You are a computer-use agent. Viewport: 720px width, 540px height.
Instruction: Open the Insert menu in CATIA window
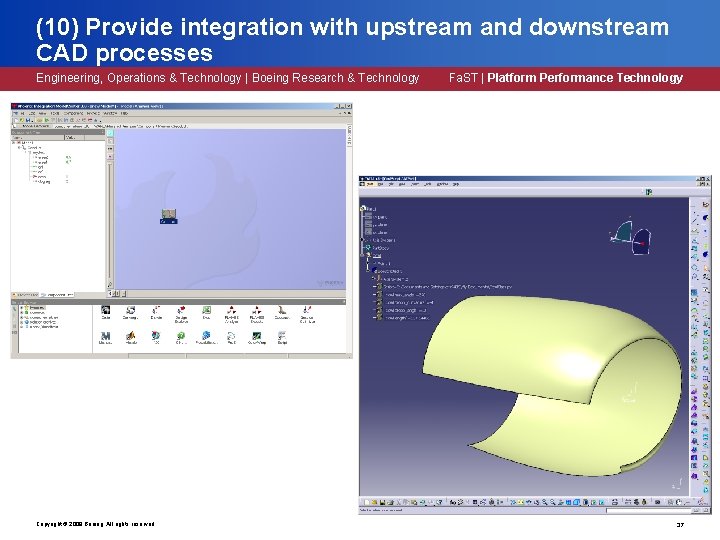pos(414,184)
